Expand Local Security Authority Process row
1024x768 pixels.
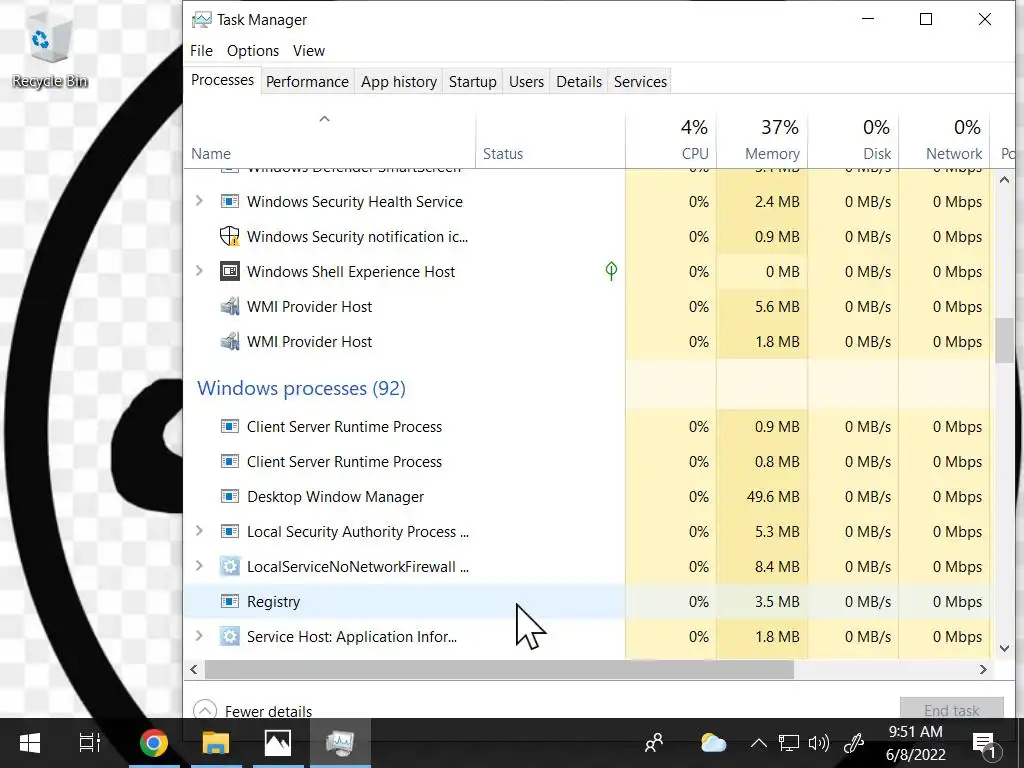pos(200,531)
